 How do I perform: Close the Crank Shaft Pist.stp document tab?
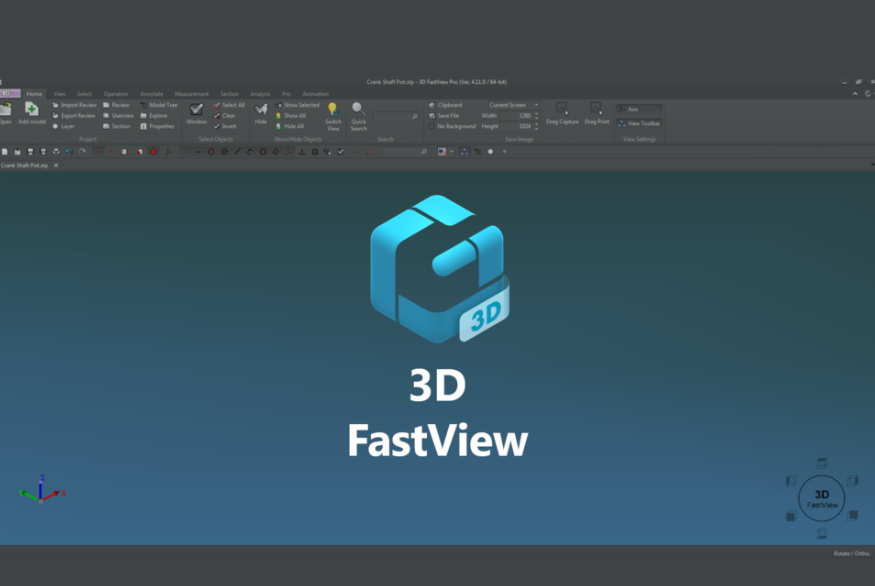pyautogui.click(x=56, y=165)
